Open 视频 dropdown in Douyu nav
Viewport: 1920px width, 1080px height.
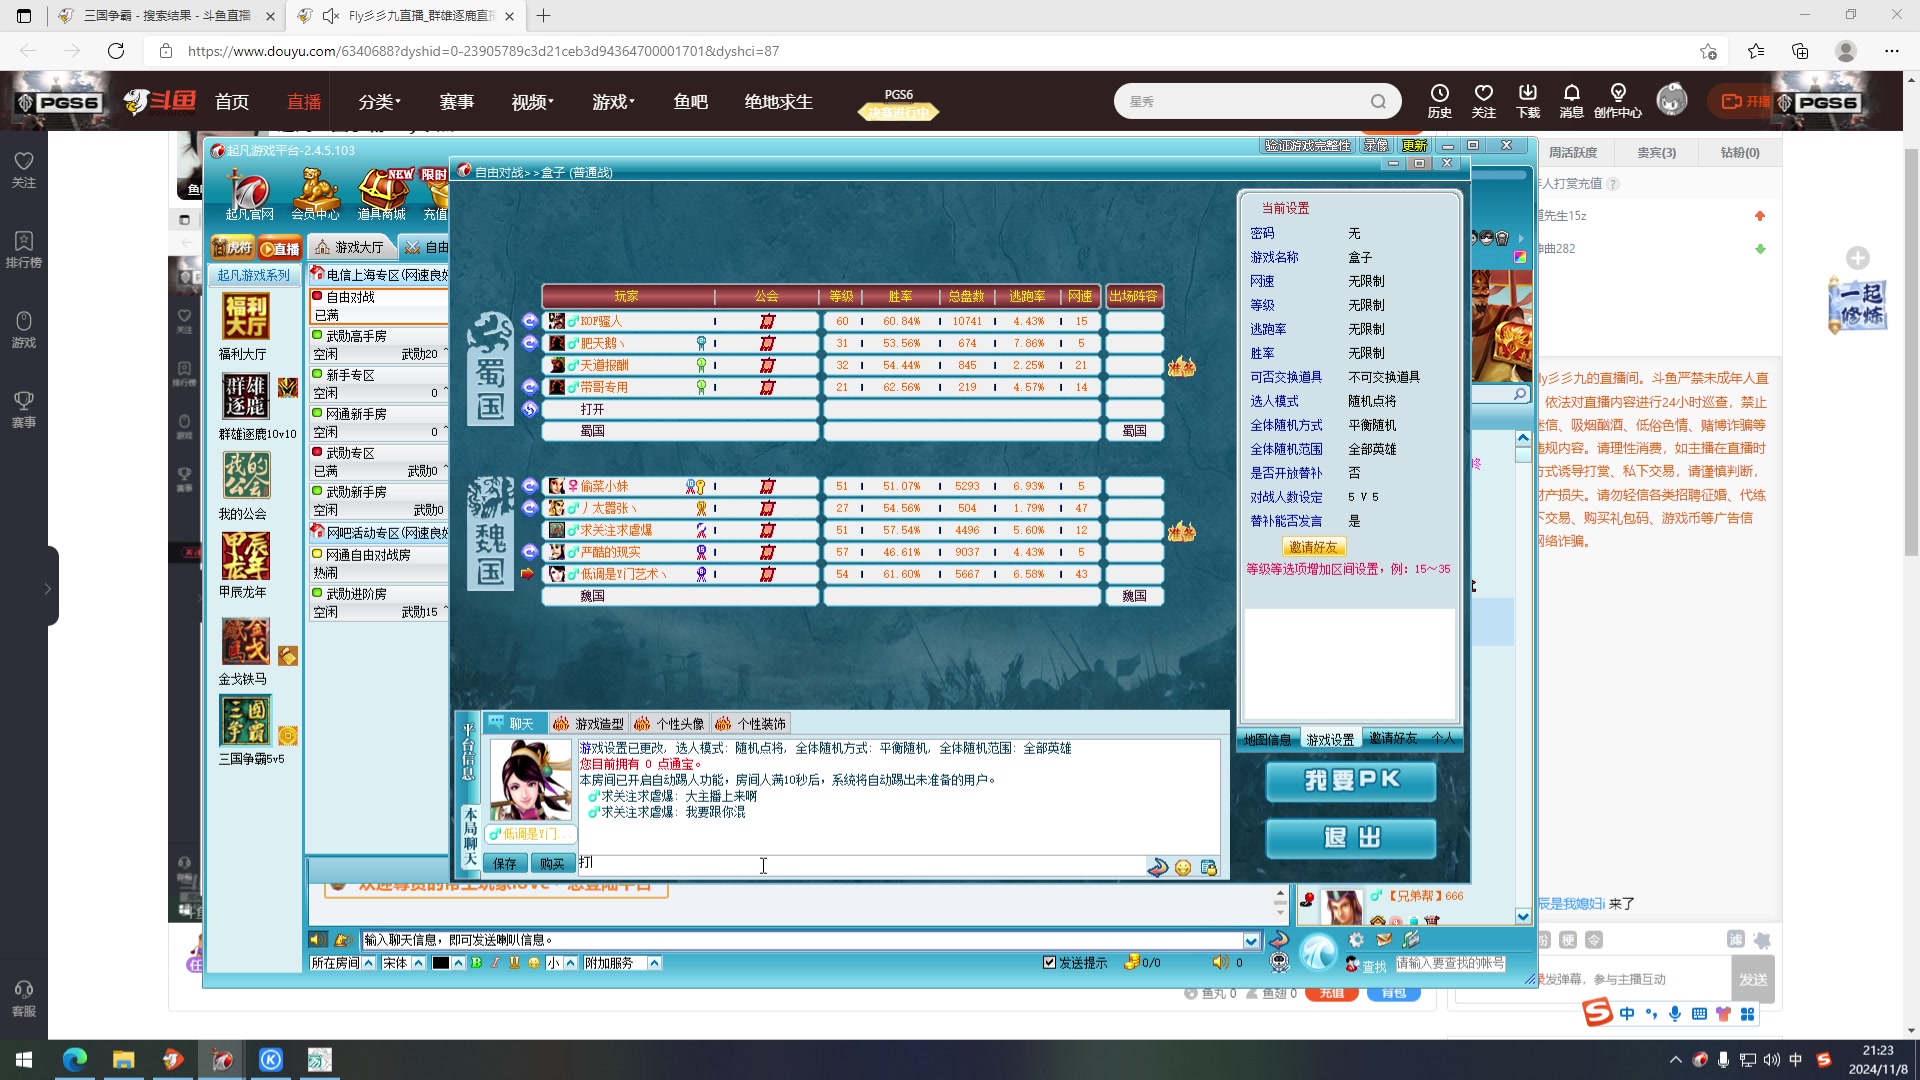pyautogui.click(x=532, y=102)
